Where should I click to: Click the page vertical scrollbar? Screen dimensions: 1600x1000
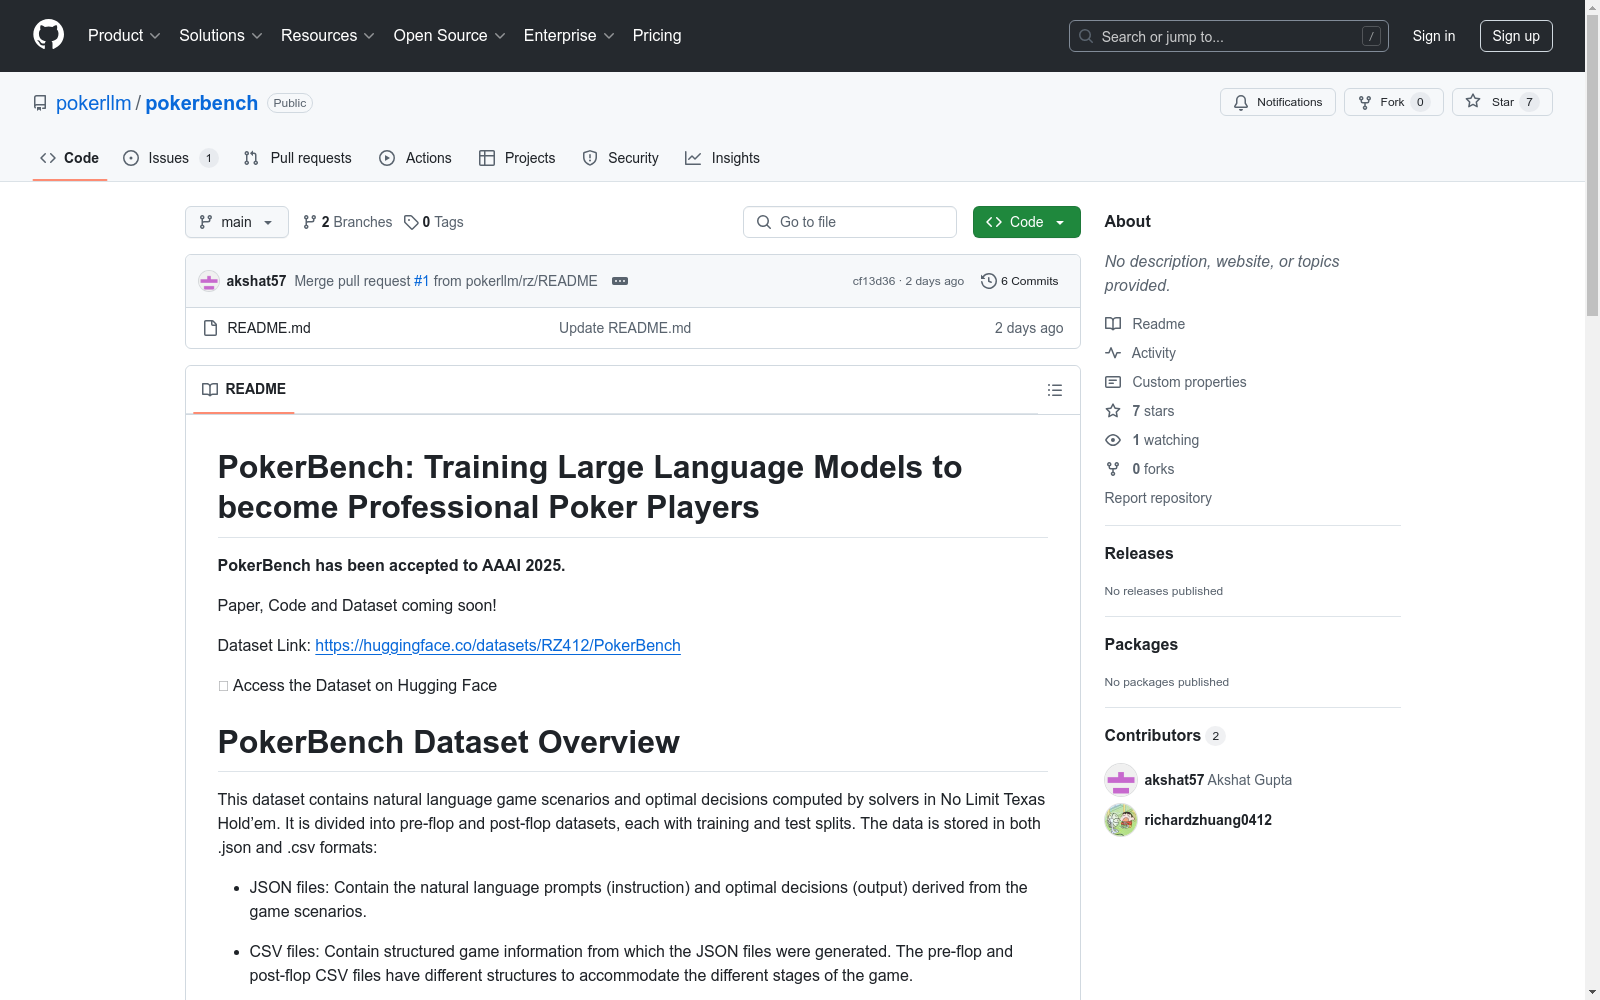[x=1592, y=165]
